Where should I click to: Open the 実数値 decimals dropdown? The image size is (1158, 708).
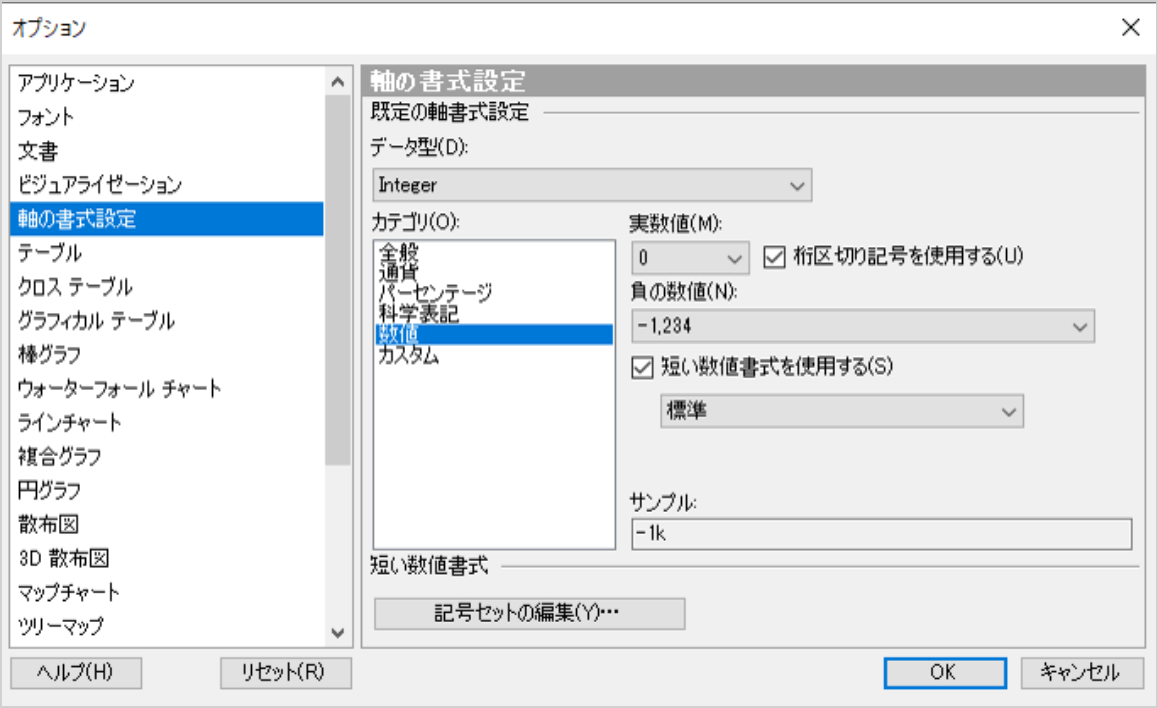[x=690, y=258]
